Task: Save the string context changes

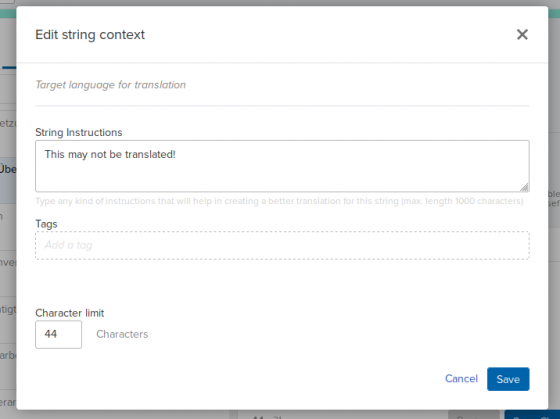Action: [508, 379]
